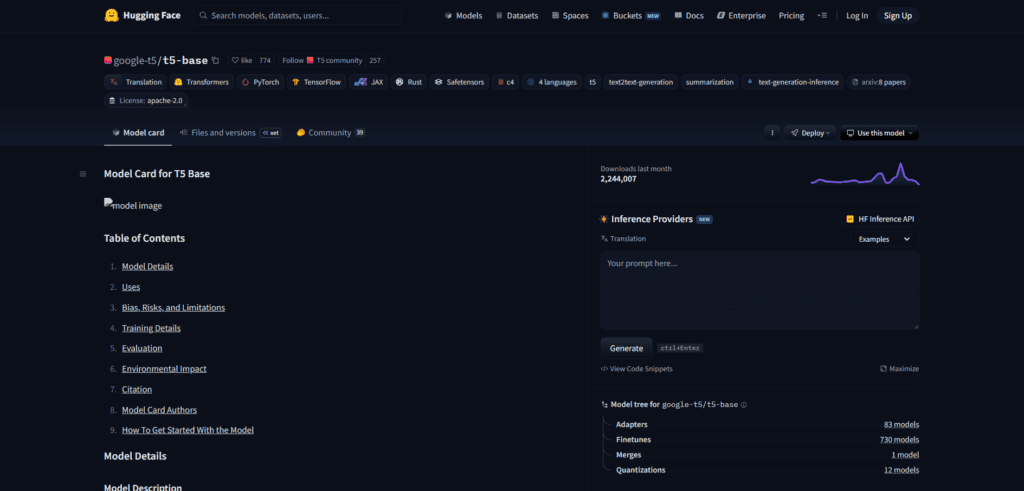Viewport: 1024px width, 491px height.
Task: Go to Models in navigation
Action: [x=463, y=16]
